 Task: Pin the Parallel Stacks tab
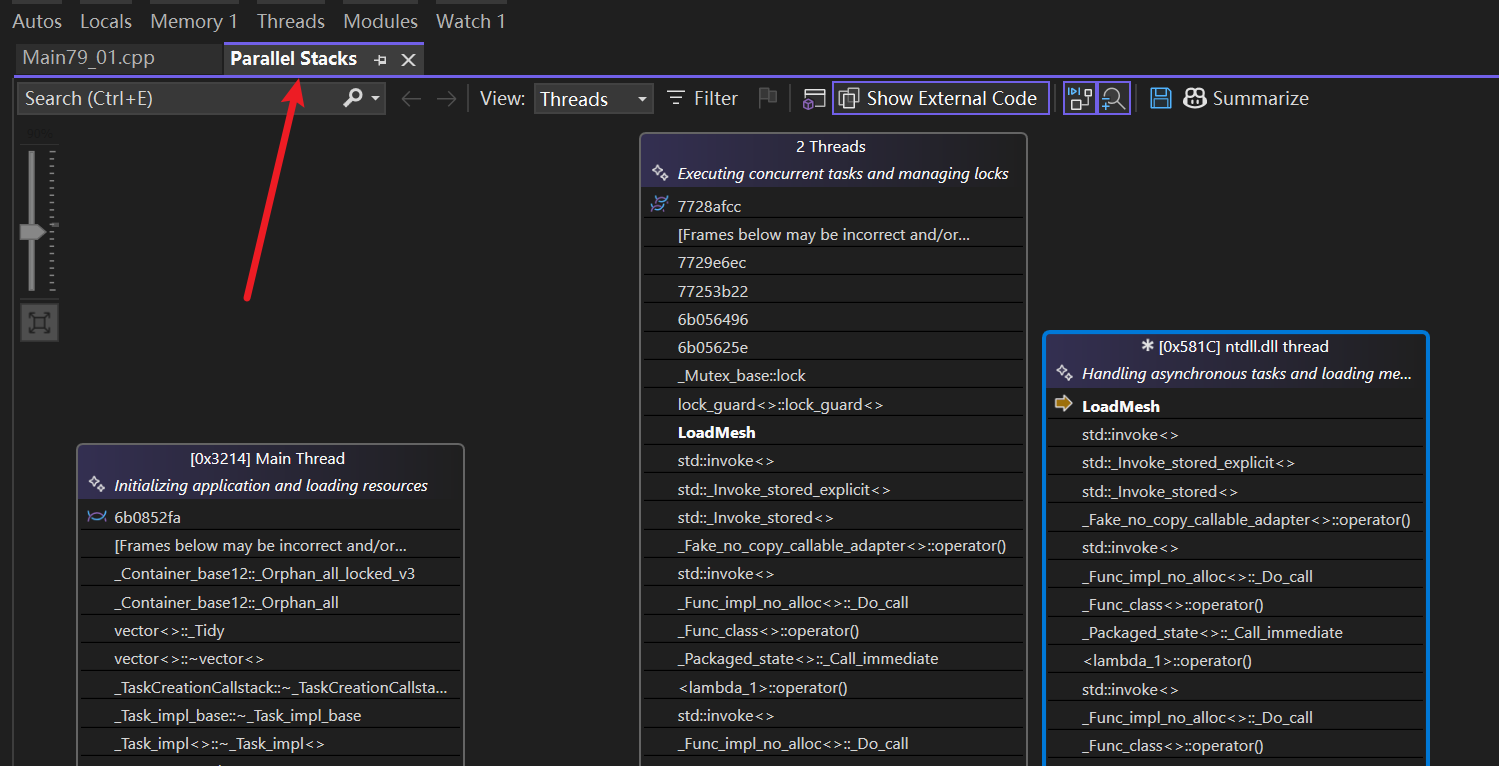[x=381, y=60]
